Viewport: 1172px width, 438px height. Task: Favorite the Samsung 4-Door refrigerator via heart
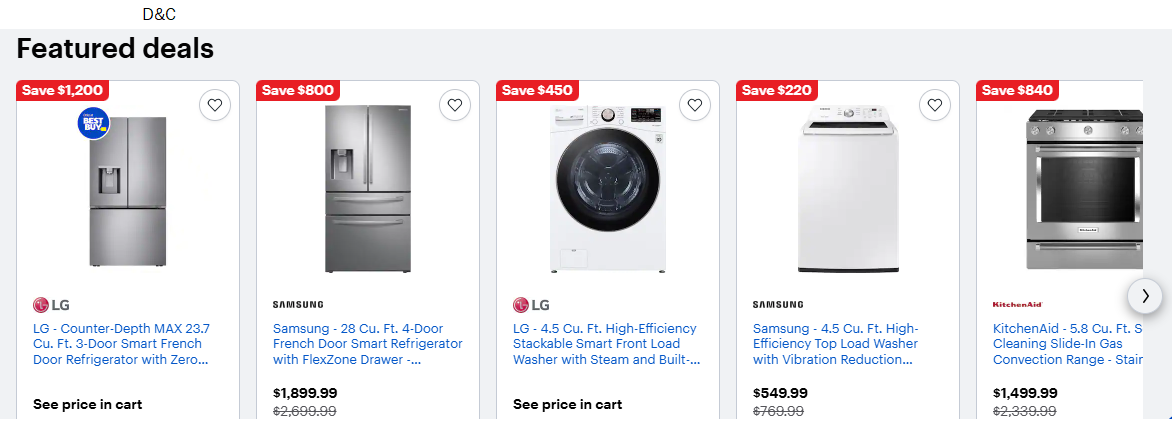click(x=455, y=105)
